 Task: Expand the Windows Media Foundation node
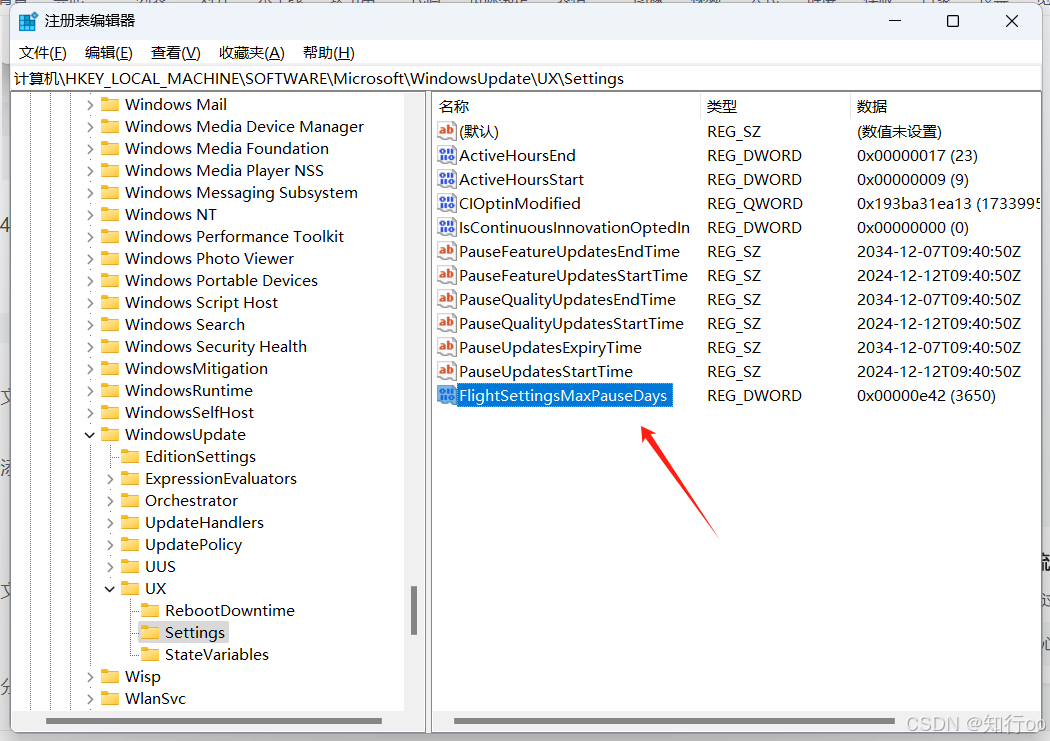[90, 149]
